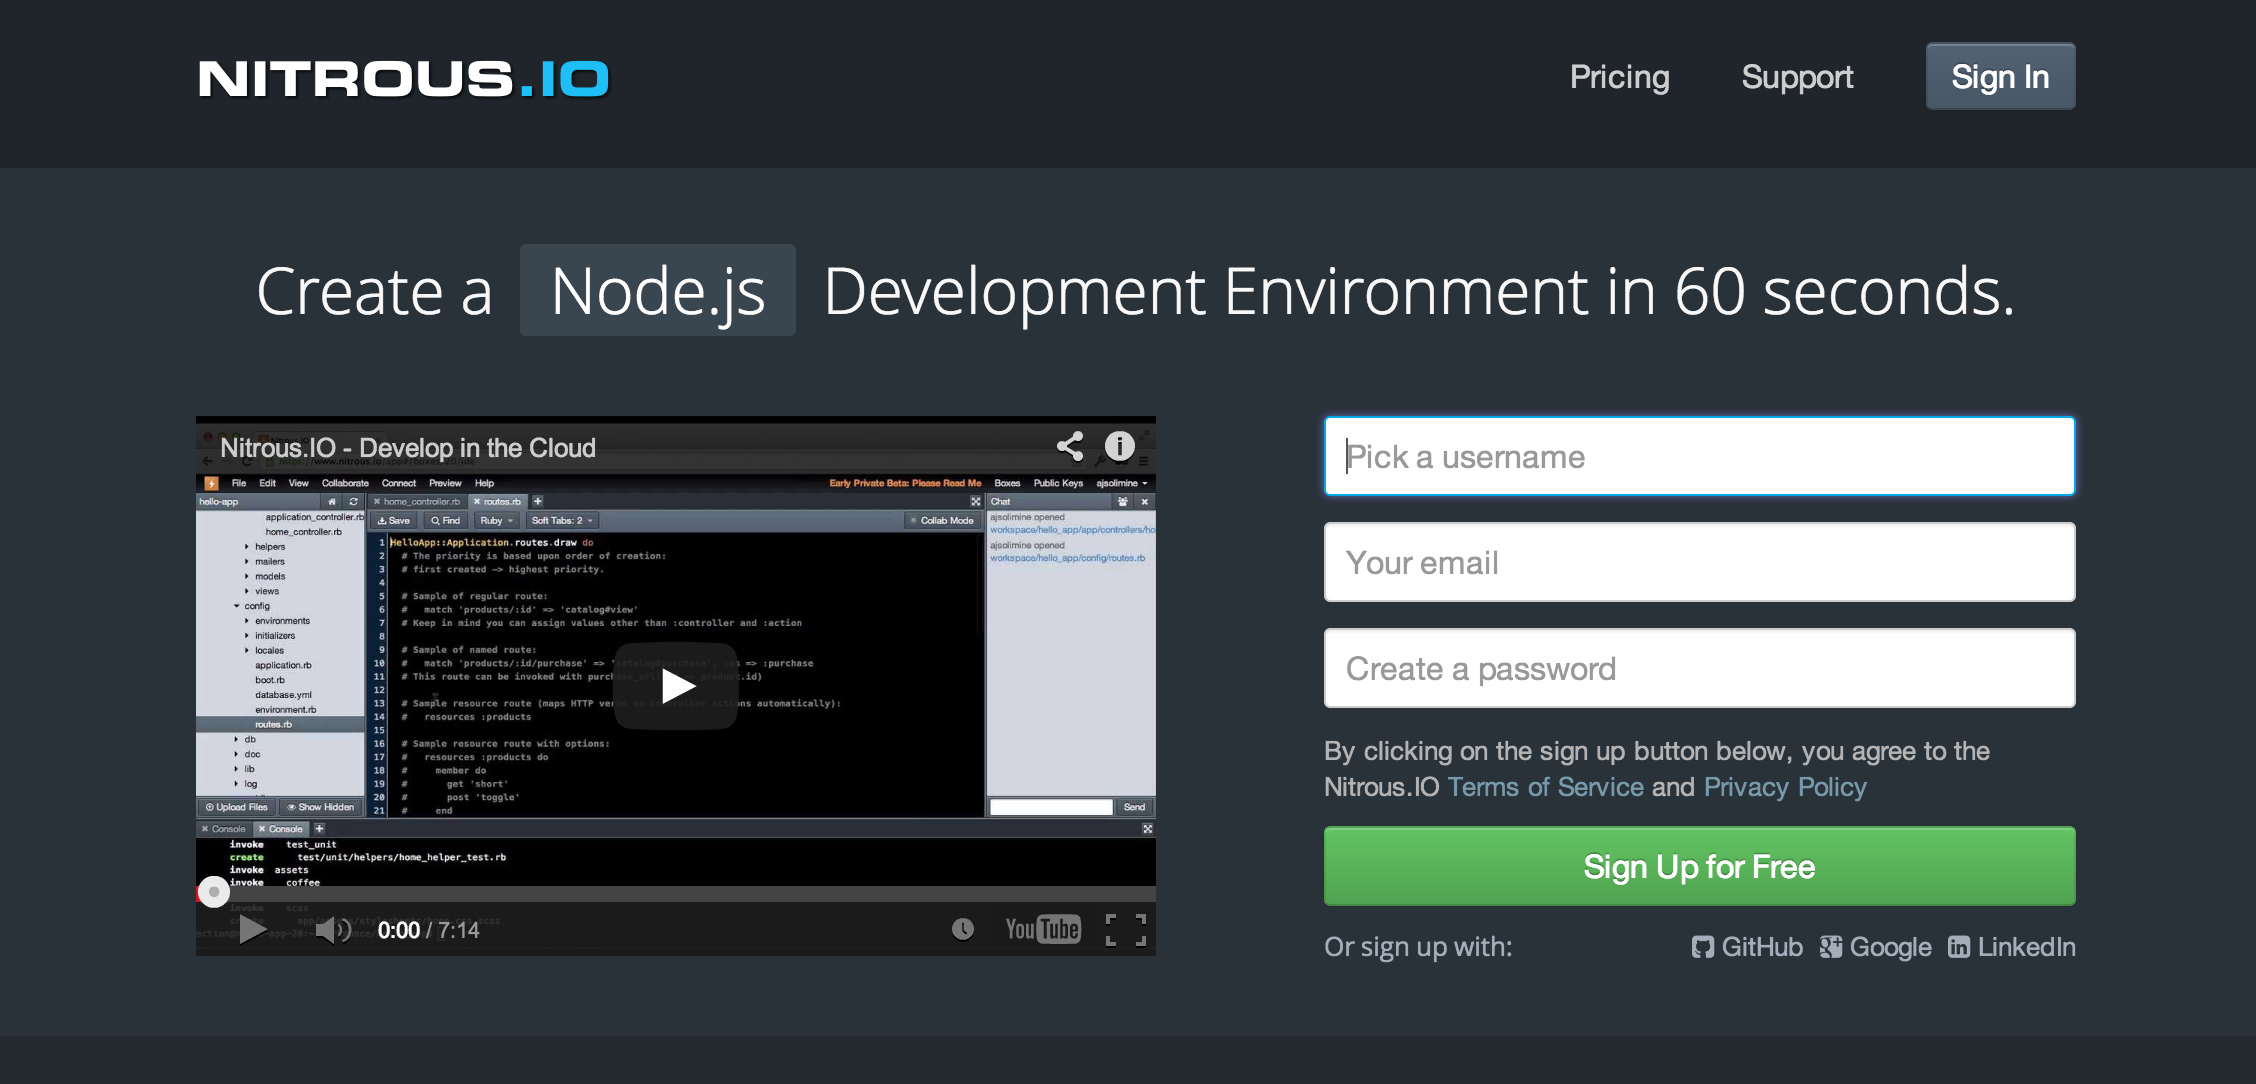Click the Node.js highlighted word in the headline

[x=657, y=290]
